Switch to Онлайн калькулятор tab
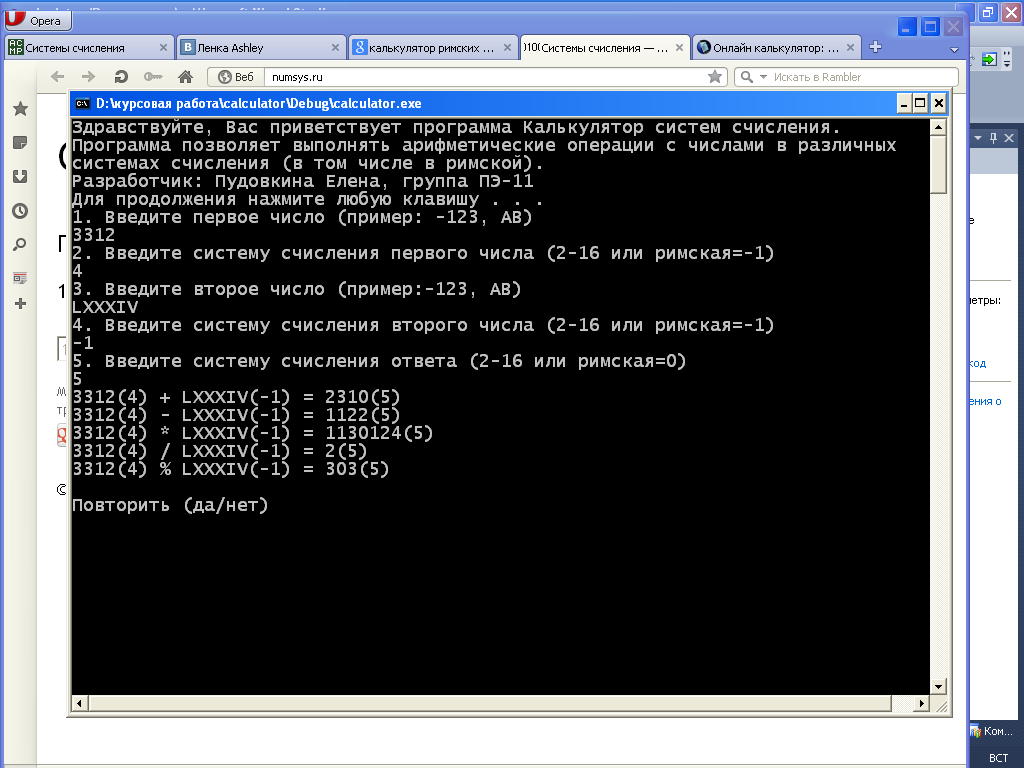 [775, 48]
